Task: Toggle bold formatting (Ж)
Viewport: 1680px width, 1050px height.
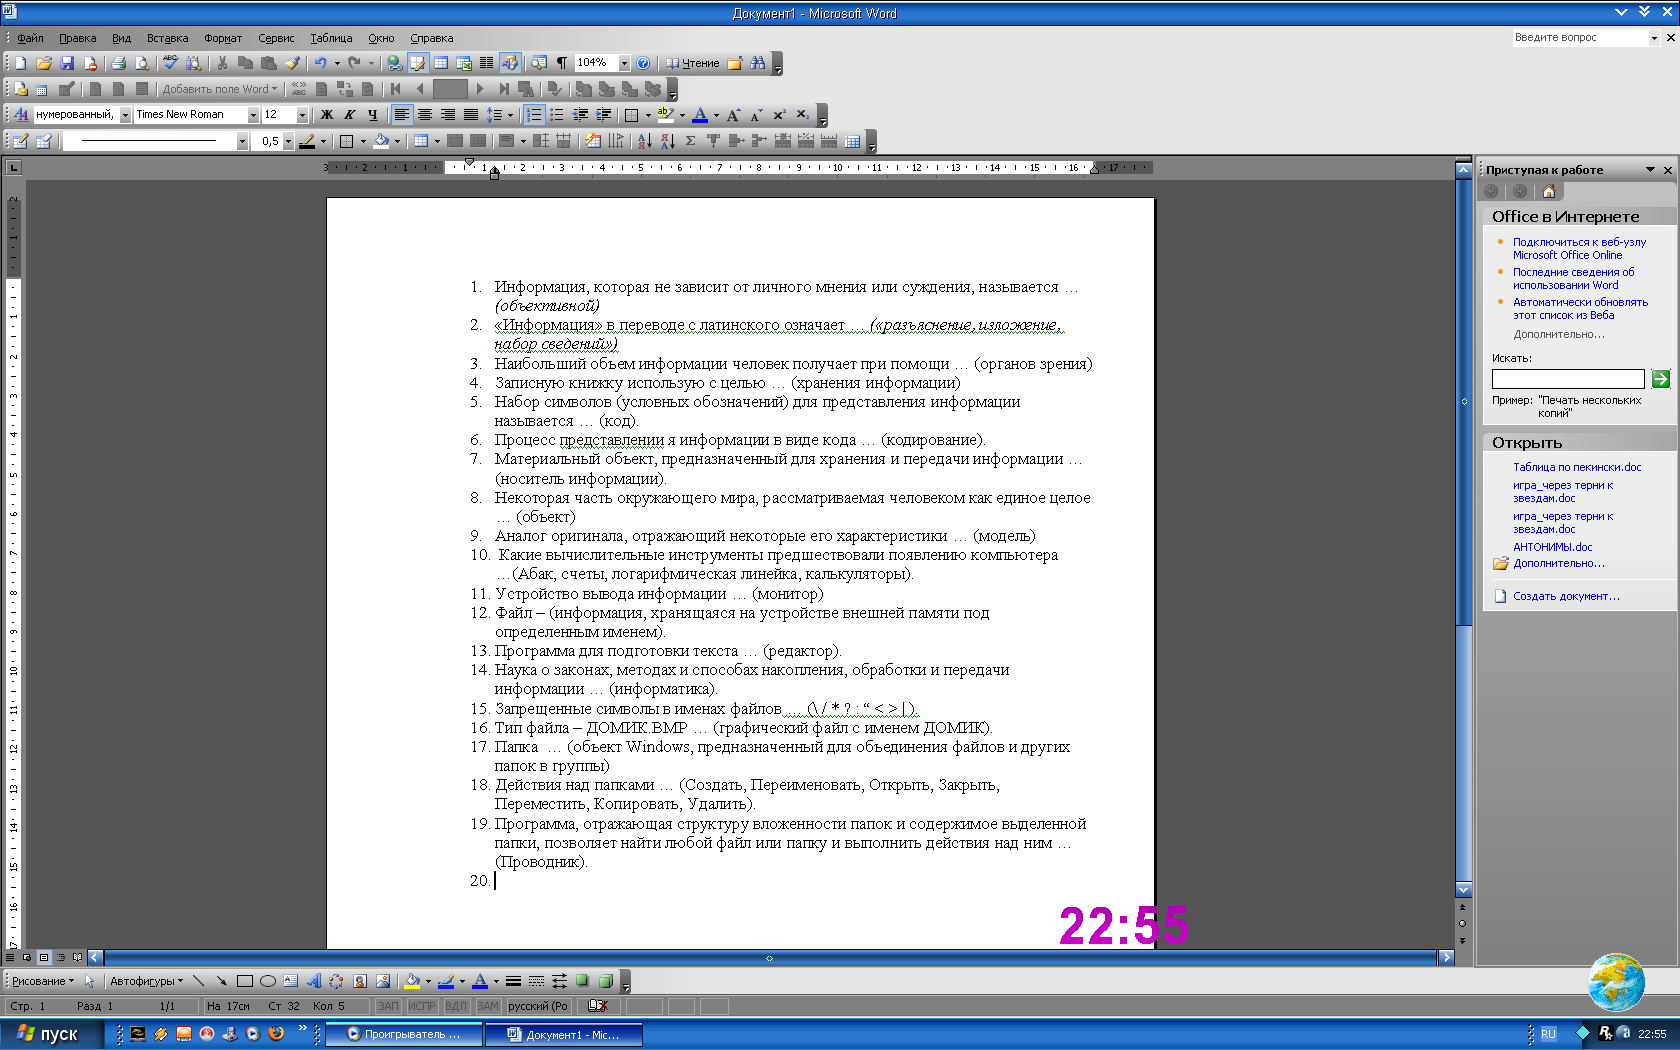Action: tap(327, 115)
